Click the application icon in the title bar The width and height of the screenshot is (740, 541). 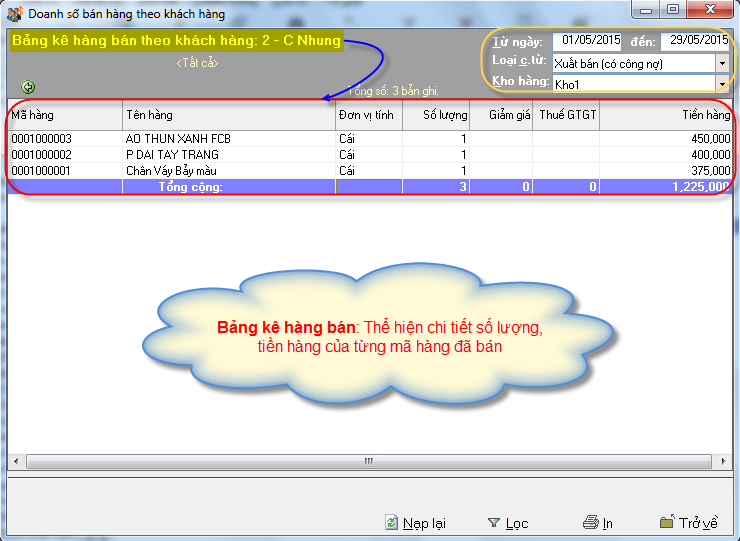tap(15, 14)
